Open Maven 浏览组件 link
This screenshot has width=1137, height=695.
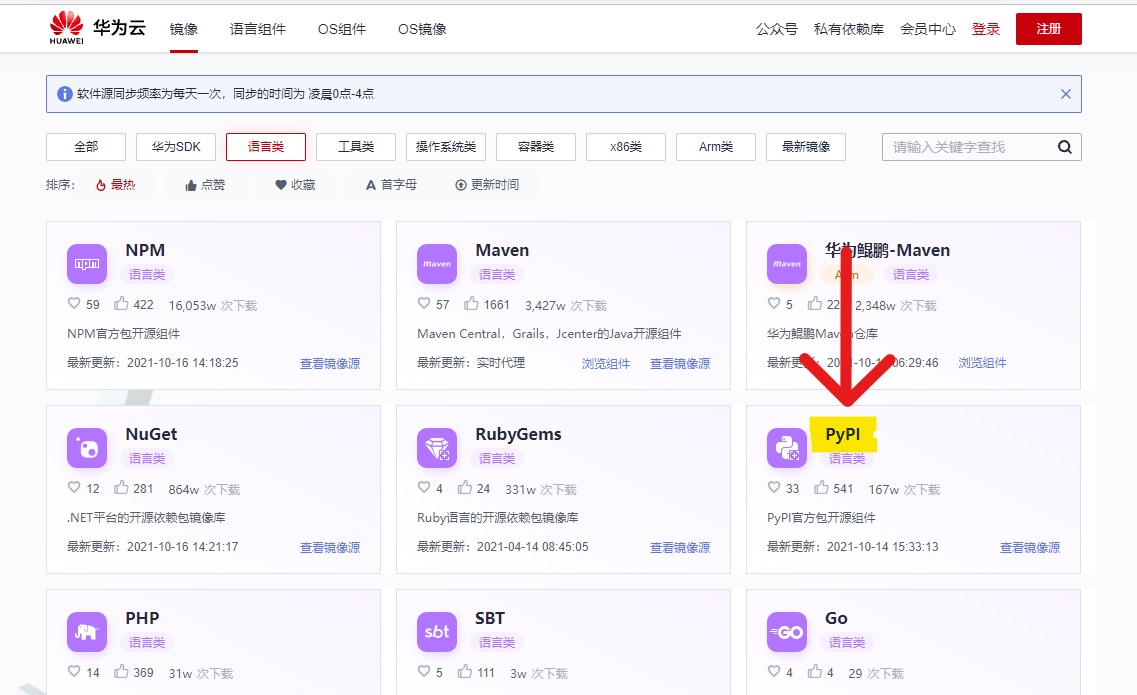pos(606,363)
